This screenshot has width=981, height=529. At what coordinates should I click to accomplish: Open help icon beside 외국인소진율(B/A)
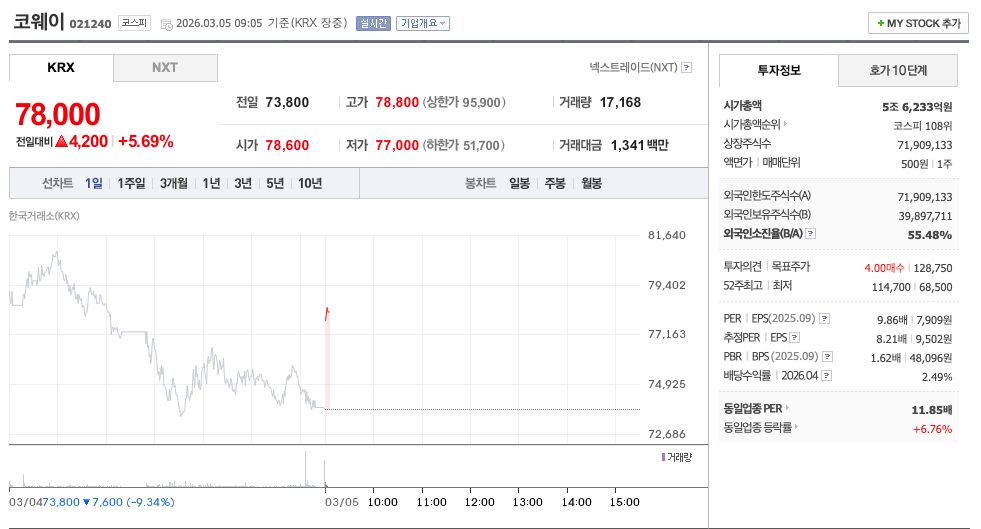[810, 233]
